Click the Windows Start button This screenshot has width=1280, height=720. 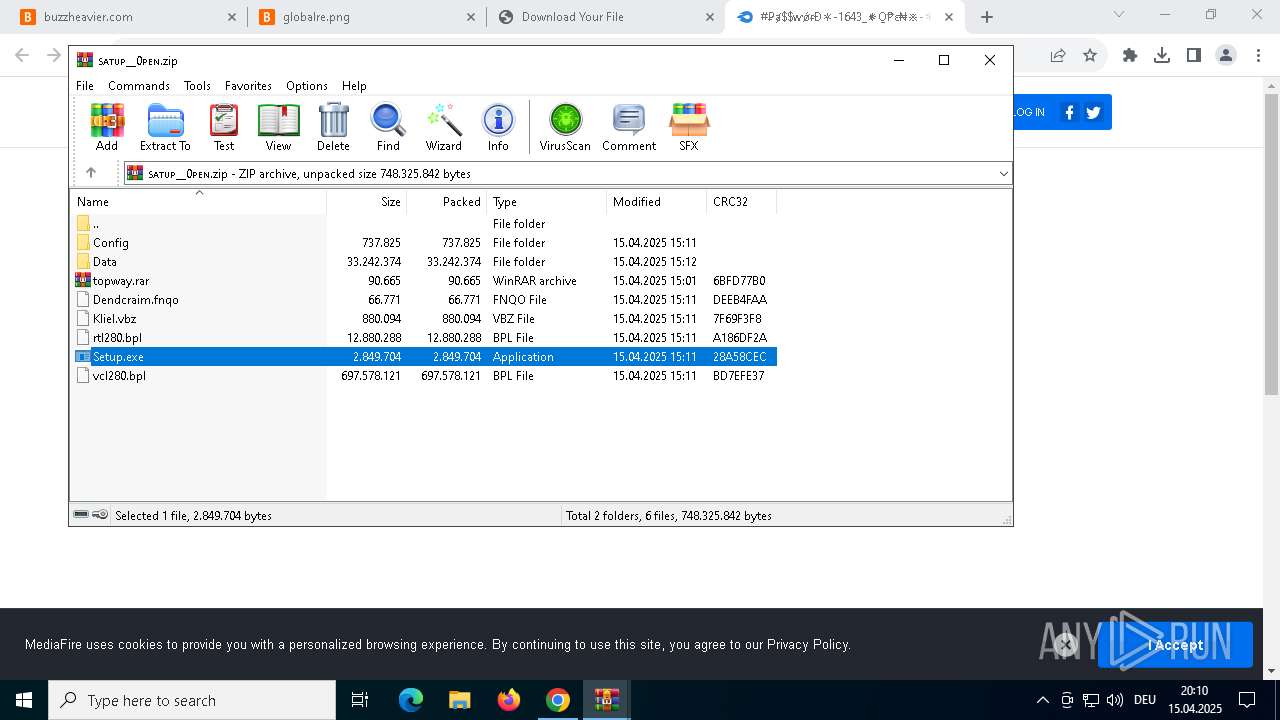[x=24, y=700]
